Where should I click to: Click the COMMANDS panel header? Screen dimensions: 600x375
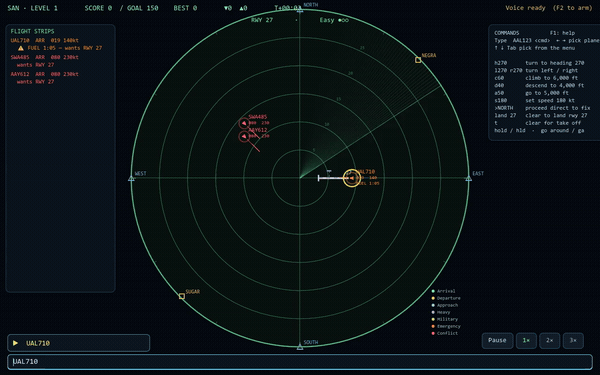pos(507,33)
